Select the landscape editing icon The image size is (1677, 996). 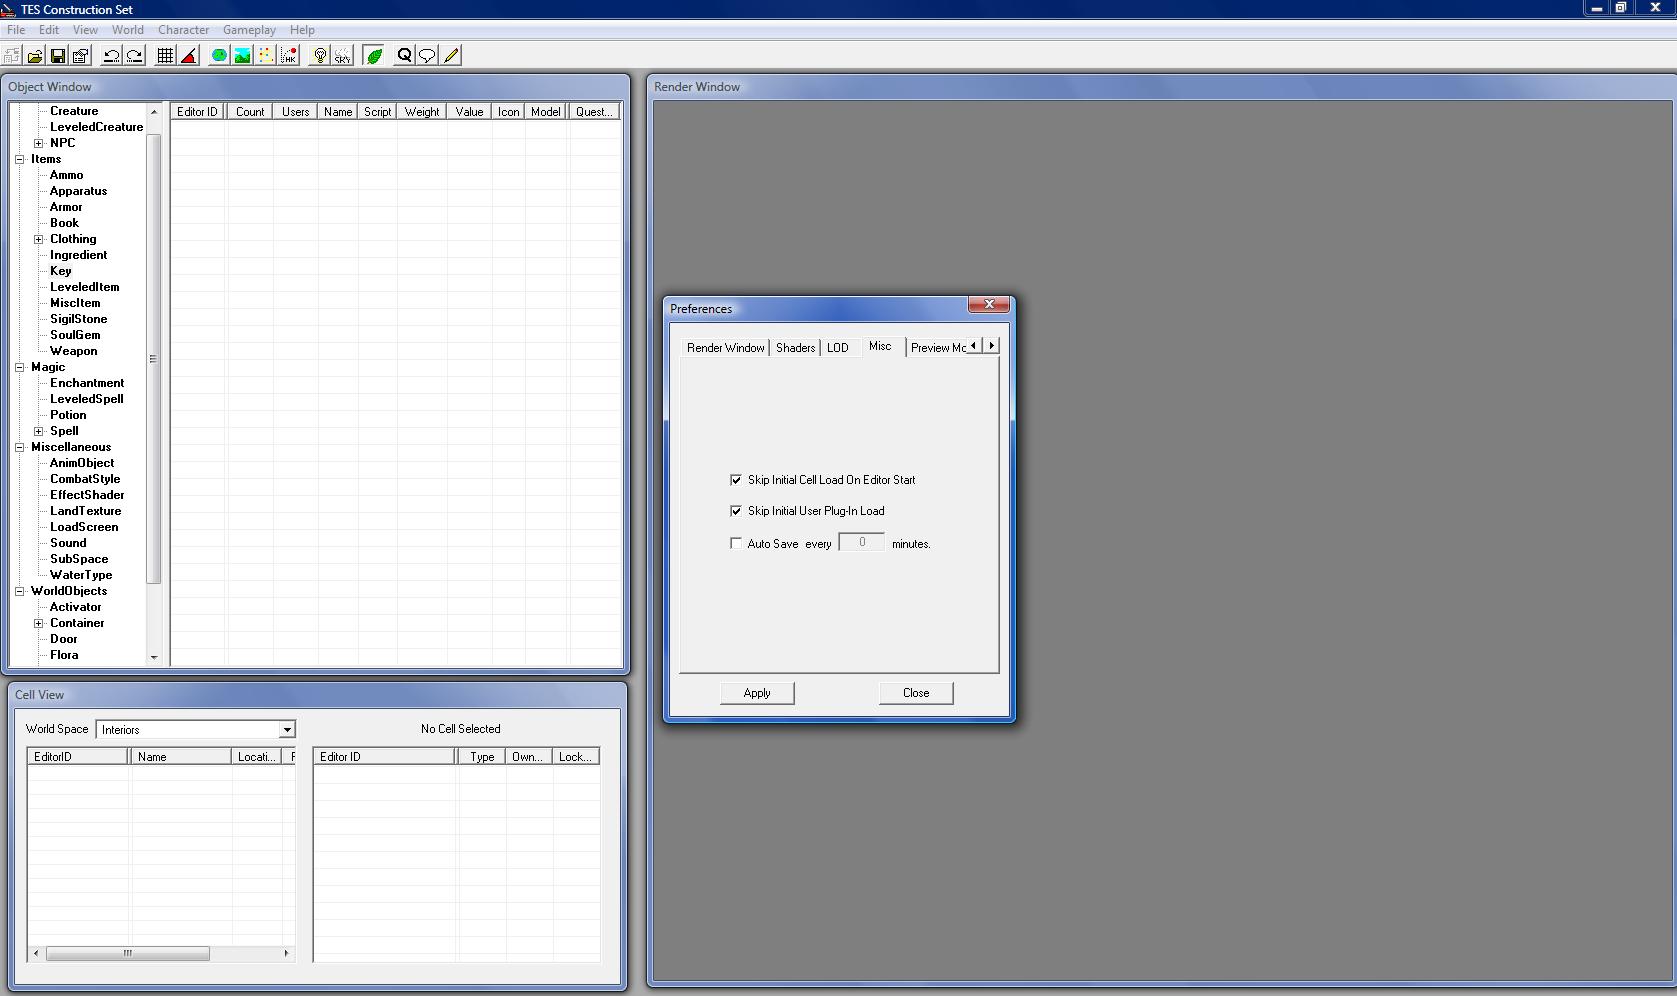[242, 56]
